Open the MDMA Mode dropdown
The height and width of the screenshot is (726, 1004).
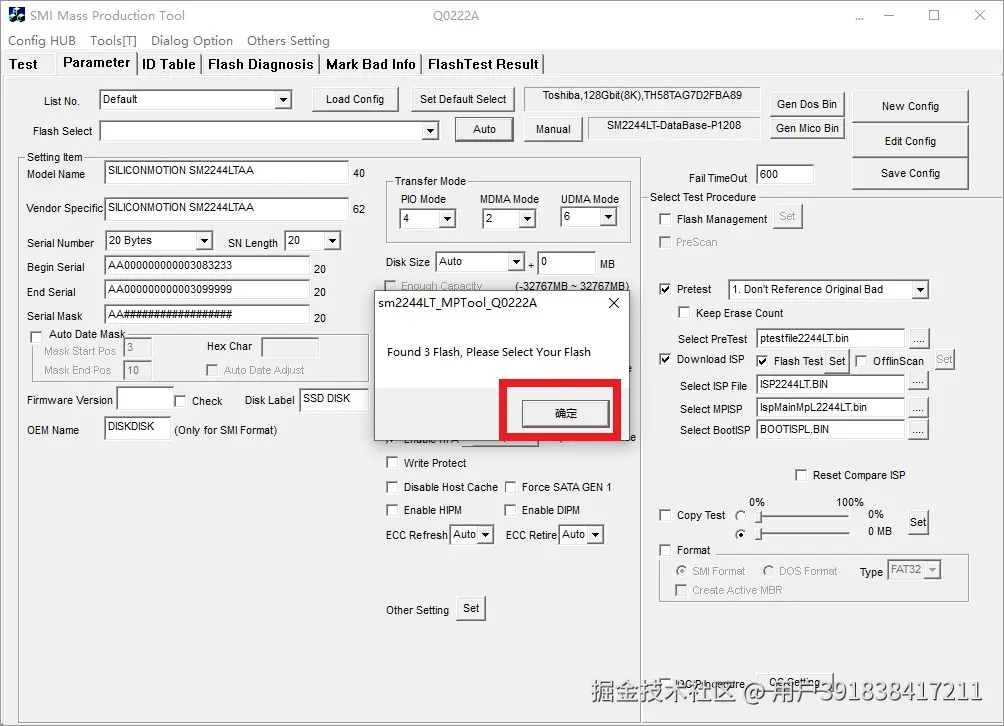coord(527,219)
